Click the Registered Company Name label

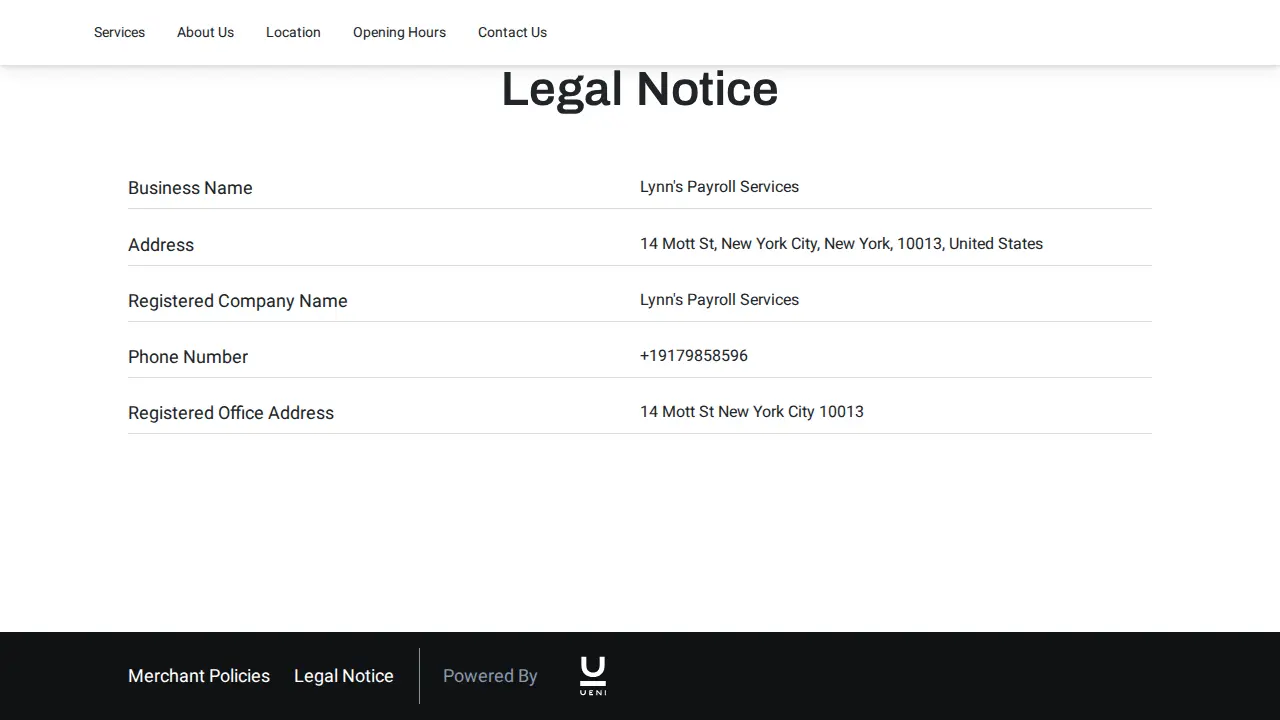point(238,301)
